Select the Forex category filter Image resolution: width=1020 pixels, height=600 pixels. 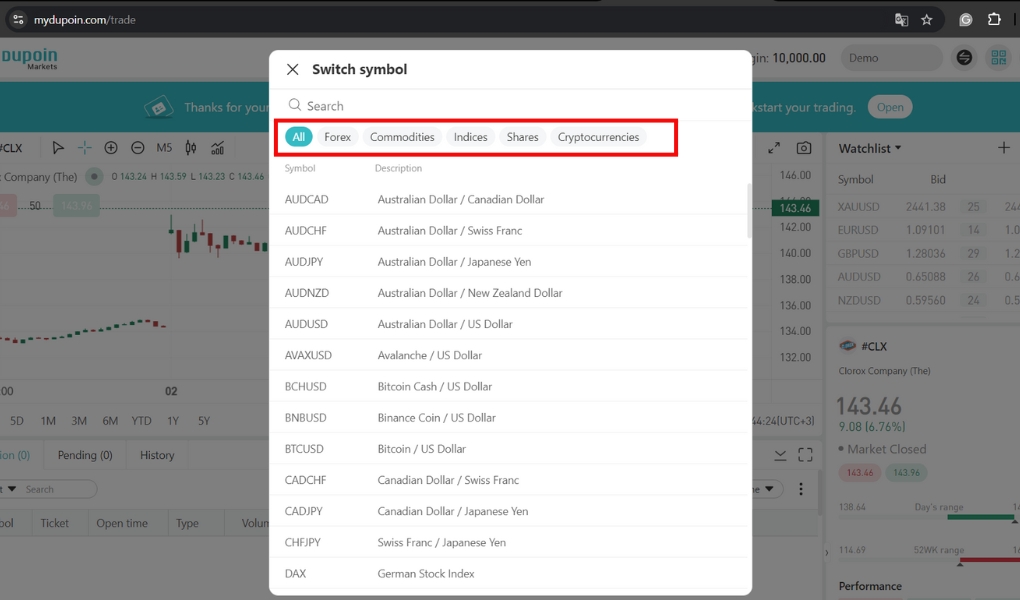(337, 137)
